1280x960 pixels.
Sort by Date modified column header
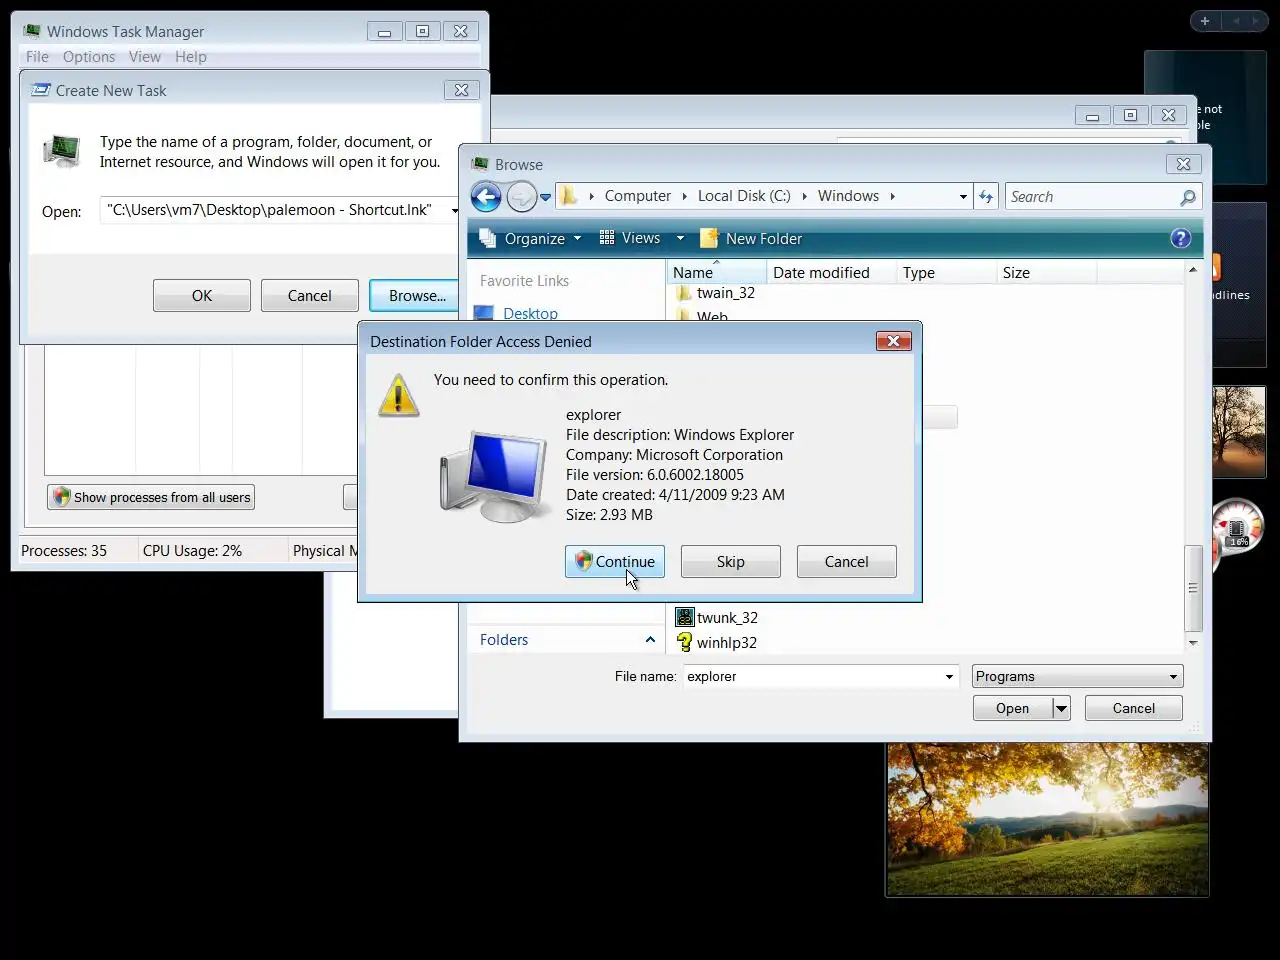click(x=831, y=272)
